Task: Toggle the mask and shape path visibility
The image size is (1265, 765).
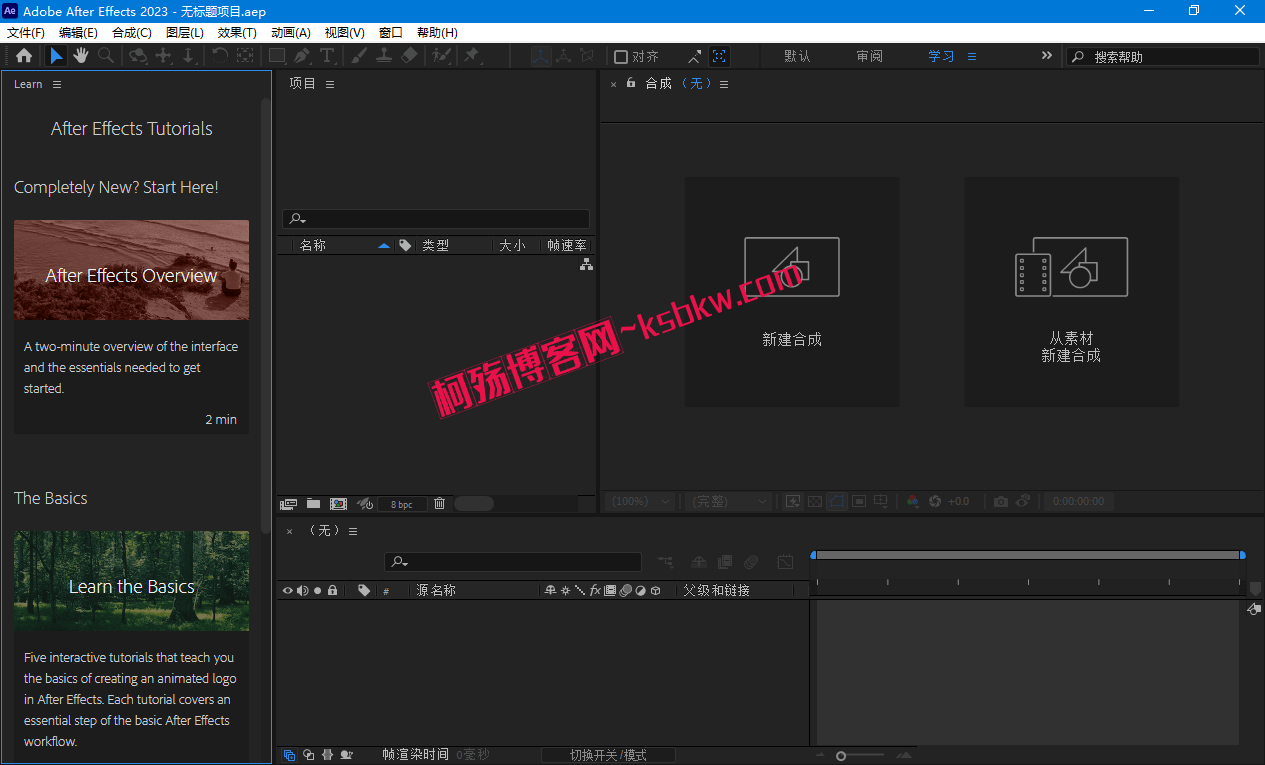Action: 837,501
